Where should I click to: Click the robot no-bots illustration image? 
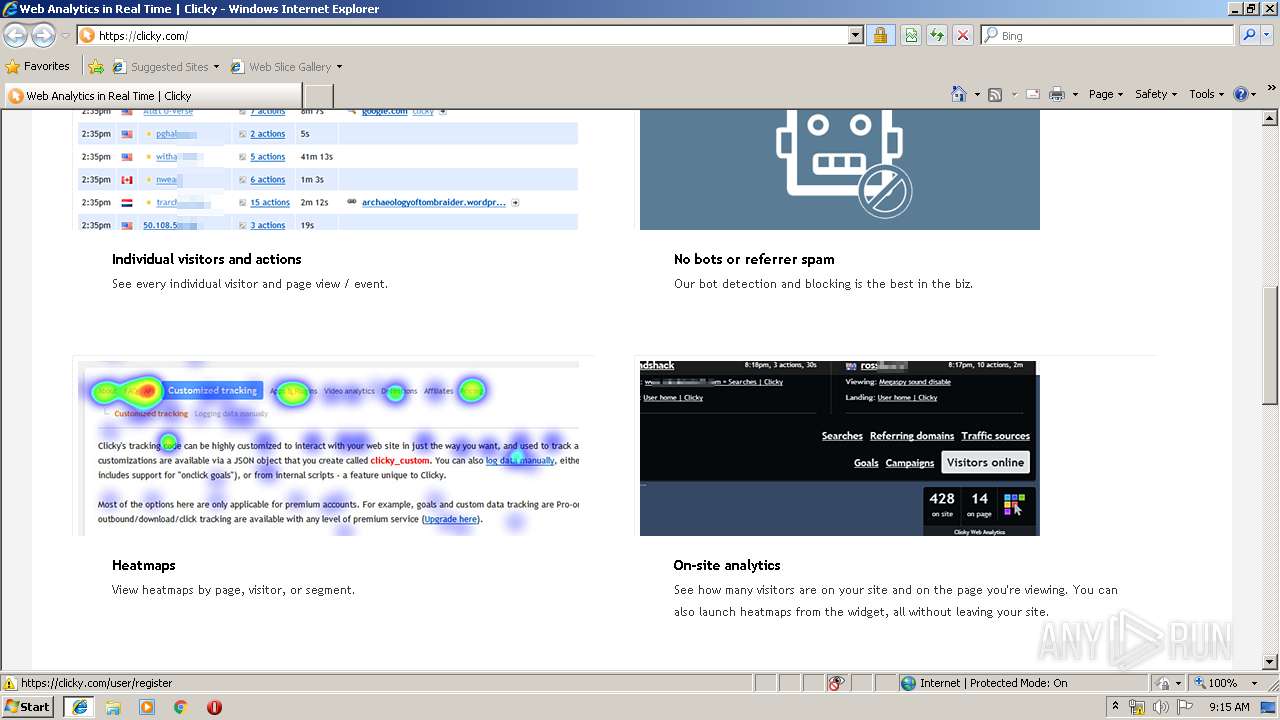point(840,170)
